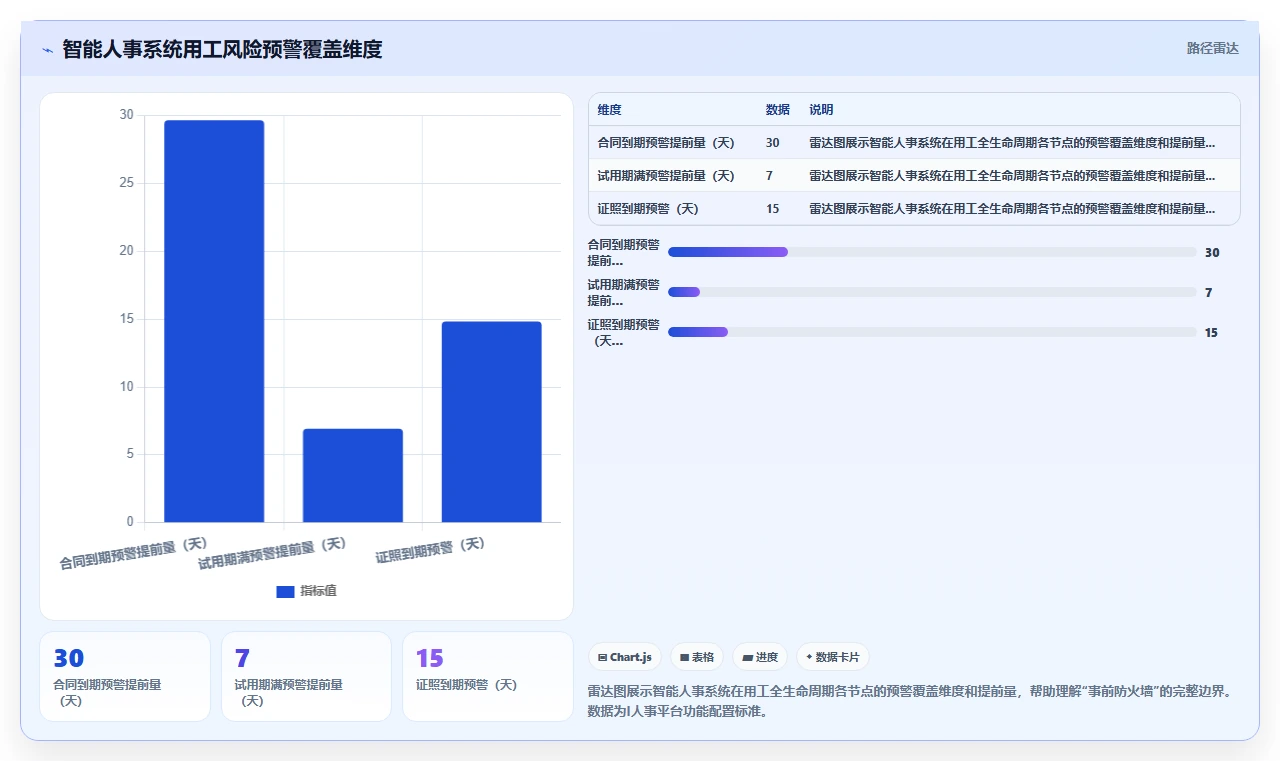Click the Chart.js tag chip
This screenshot has width=1280, height=761.
(625, 657)
